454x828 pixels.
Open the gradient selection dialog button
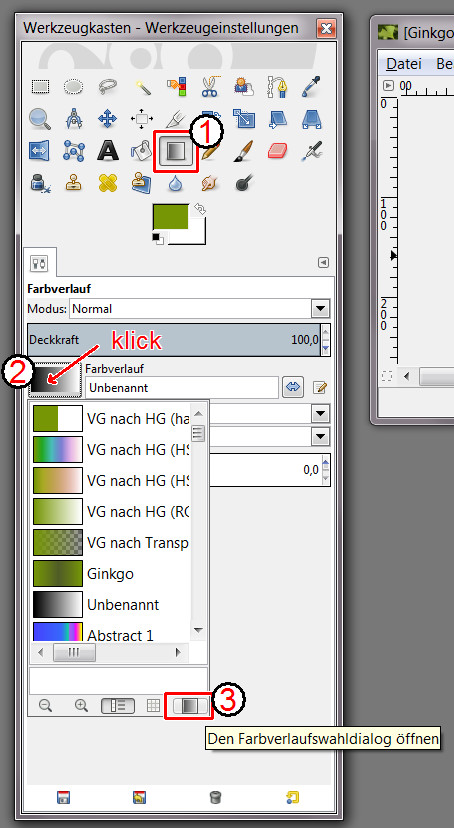[x=188, y=706]
